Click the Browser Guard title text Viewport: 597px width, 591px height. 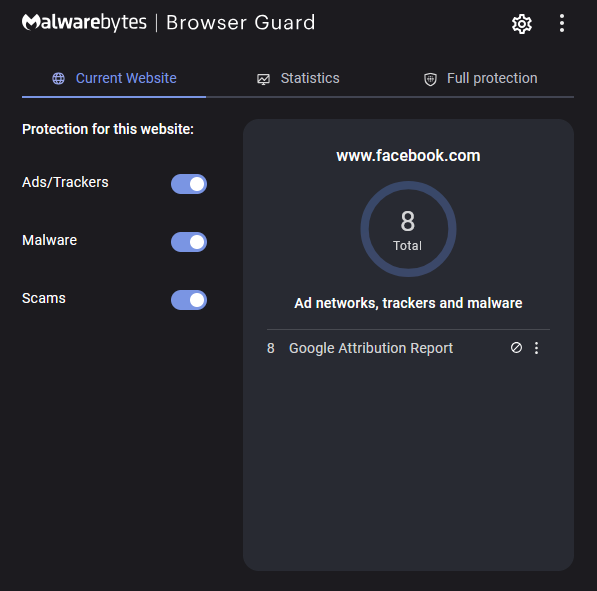[241, 22]
